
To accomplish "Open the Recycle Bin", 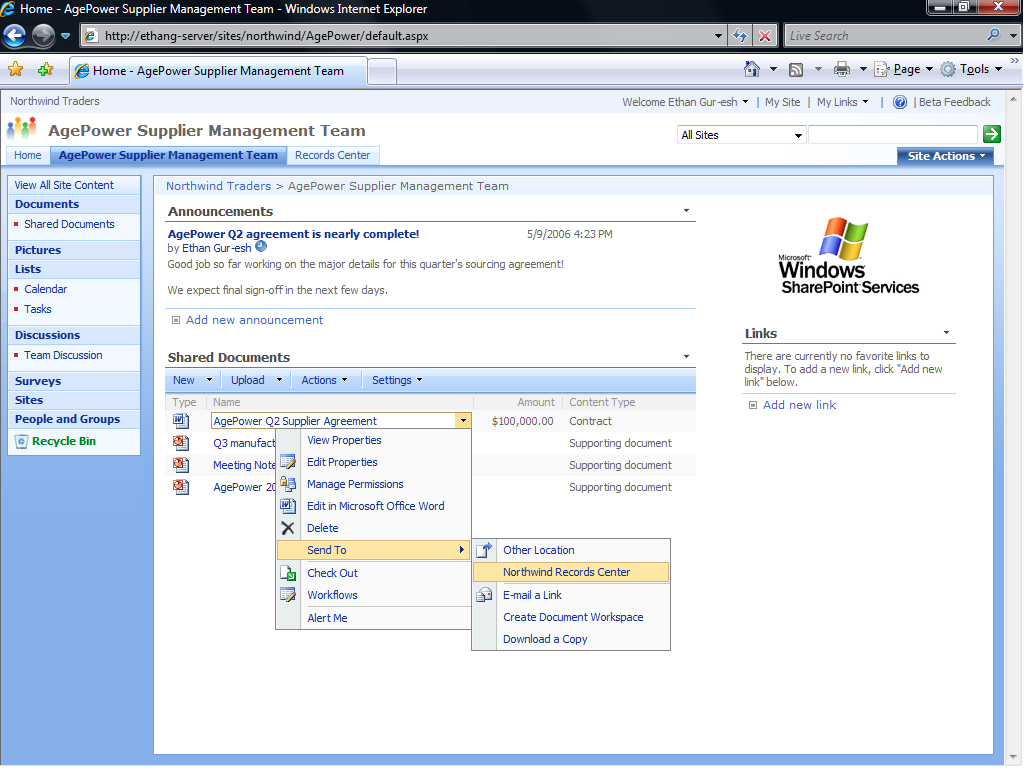I will tap(63, 441).
